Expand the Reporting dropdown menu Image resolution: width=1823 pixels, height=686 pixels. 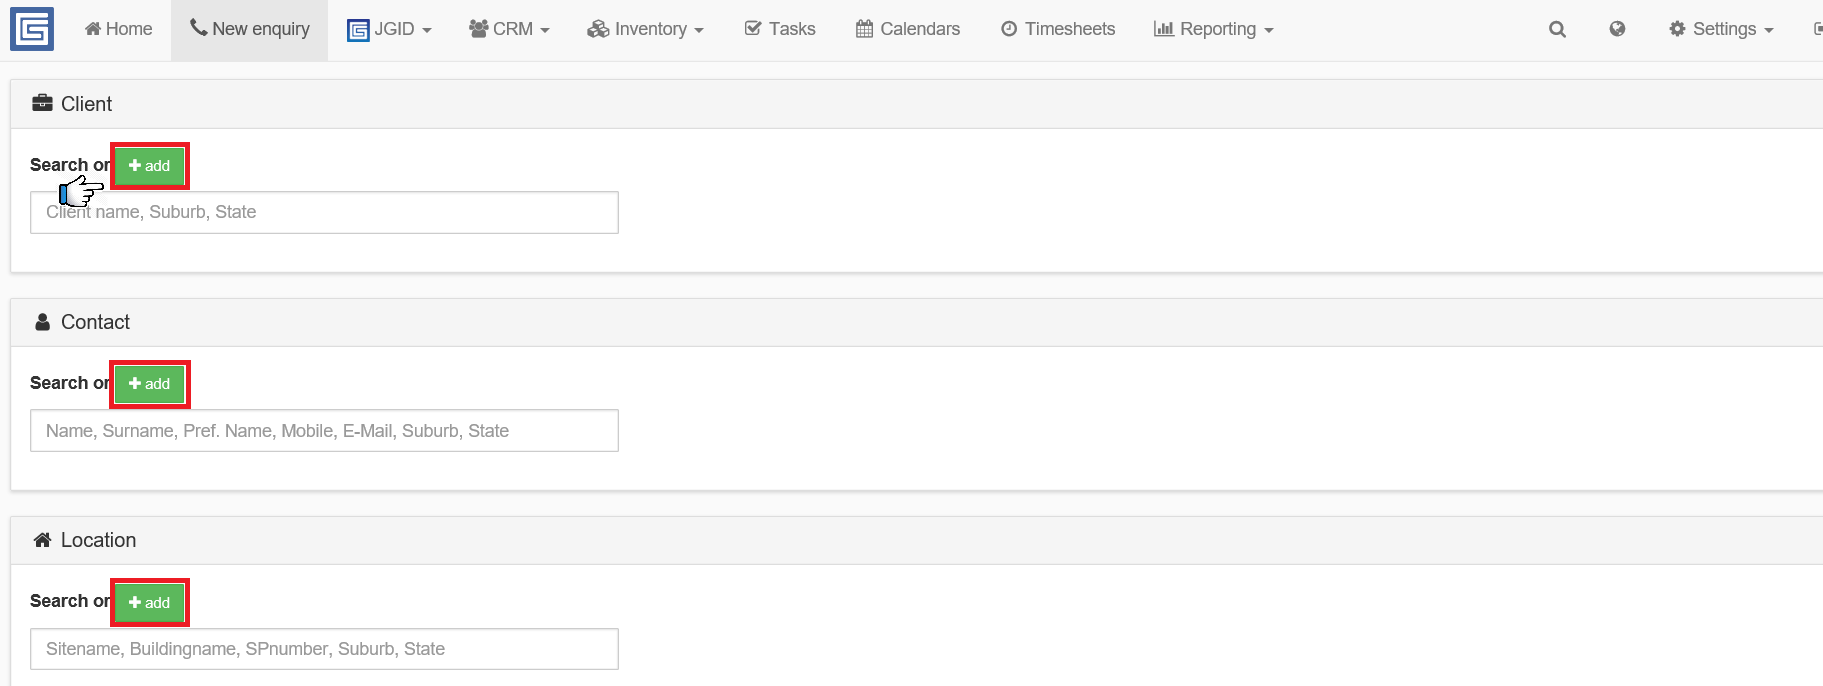(x=1214, y=29)
